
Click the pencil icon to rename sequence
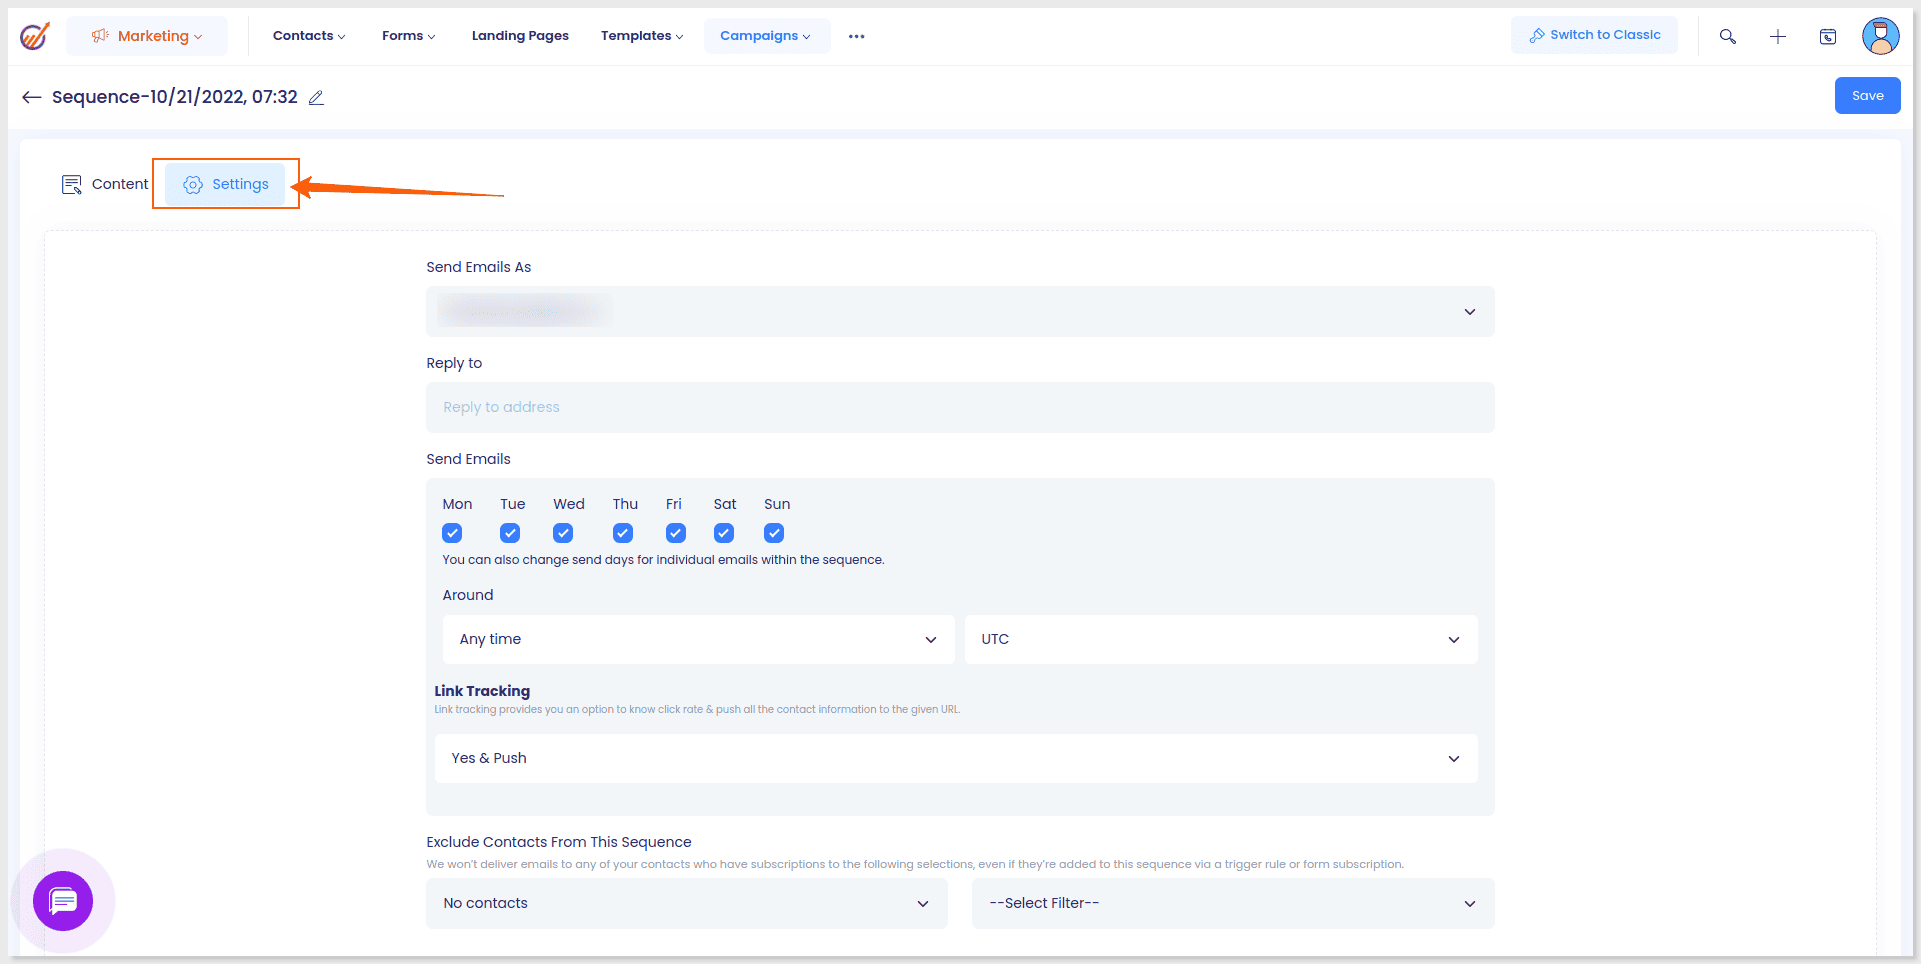[x=316, y=97]
